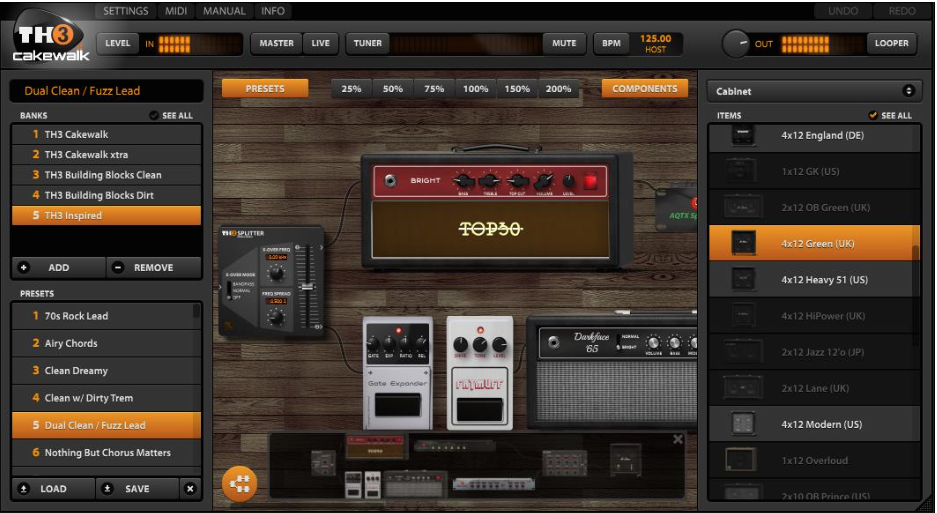Click the 125.00 HOST tempo value

(x=656, y=43)
